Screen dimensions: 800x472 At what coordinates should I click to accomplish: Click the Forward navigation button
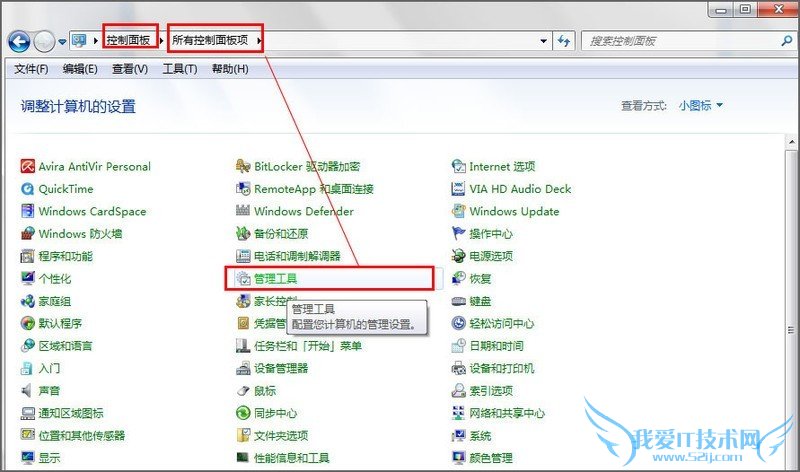[44, 41]
